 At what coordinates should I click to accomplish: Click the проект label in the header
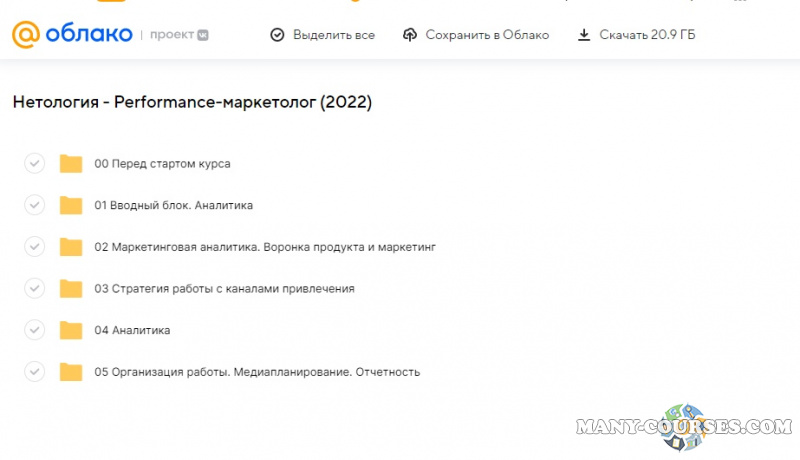(172, 35)
